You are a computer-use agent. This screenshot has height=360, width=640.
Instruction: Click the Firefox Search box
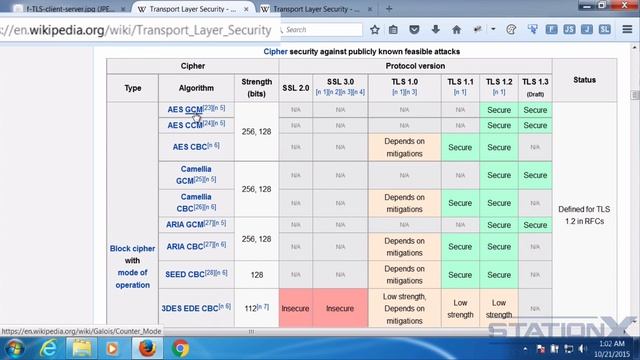(x=322, y=29)
